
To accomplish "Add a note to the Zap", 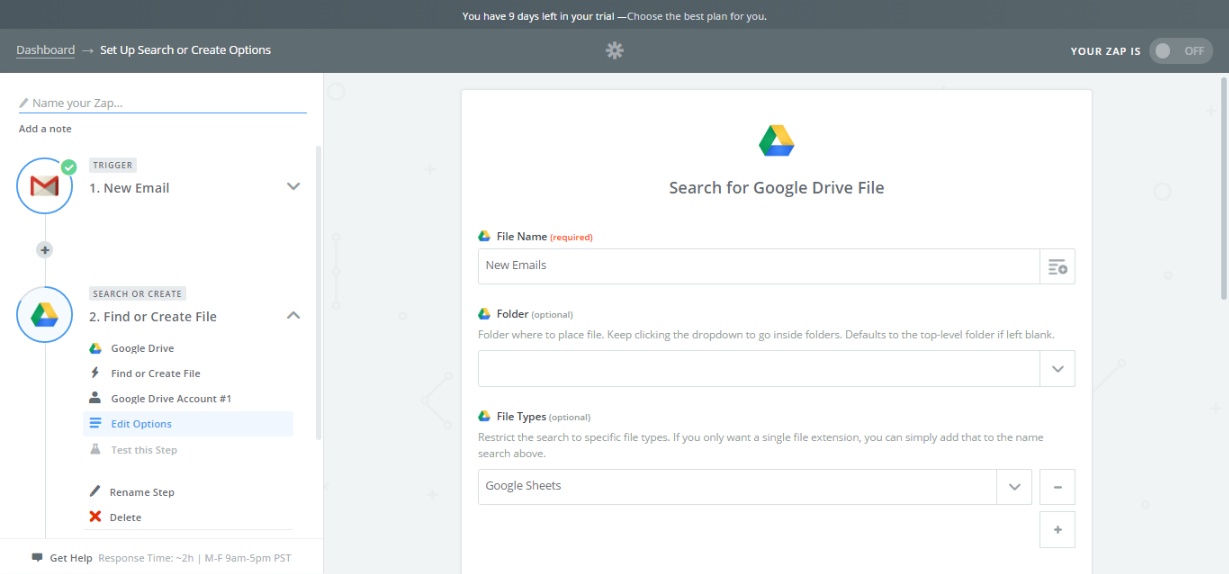I will click(45, 129).
